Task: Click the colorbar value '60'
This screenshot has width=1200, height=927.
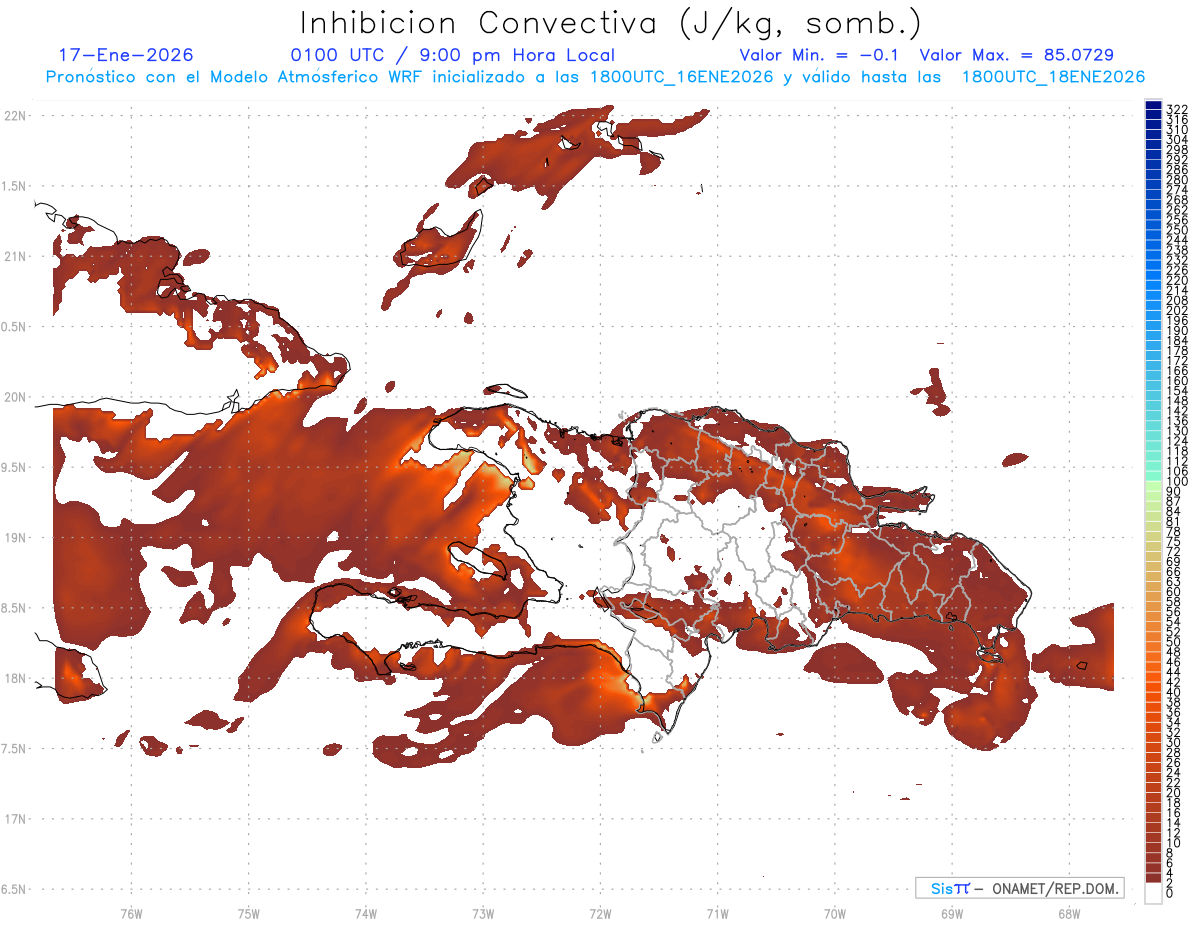Action: point(1174,592)
